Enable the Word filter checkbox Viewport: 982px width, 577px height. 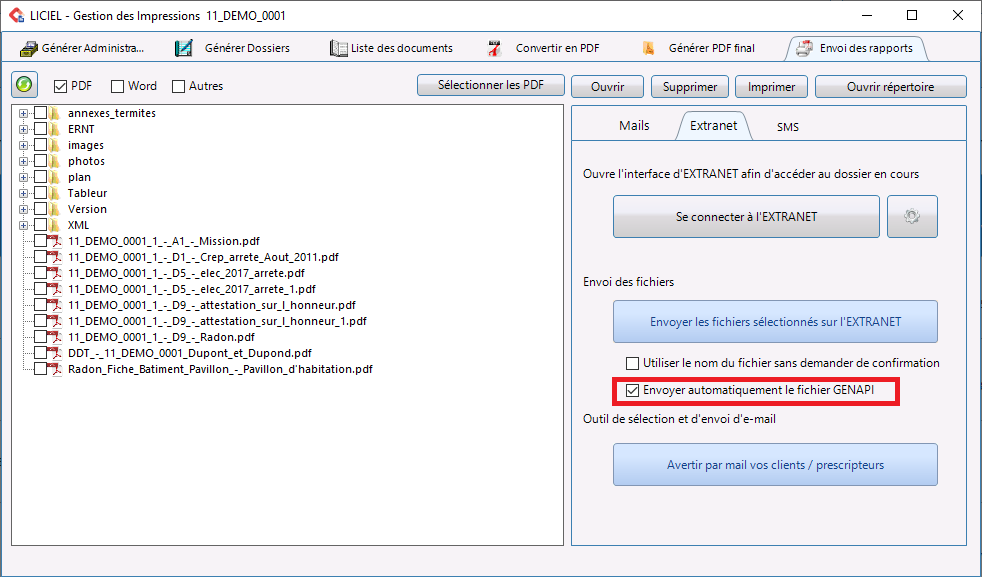118,86
